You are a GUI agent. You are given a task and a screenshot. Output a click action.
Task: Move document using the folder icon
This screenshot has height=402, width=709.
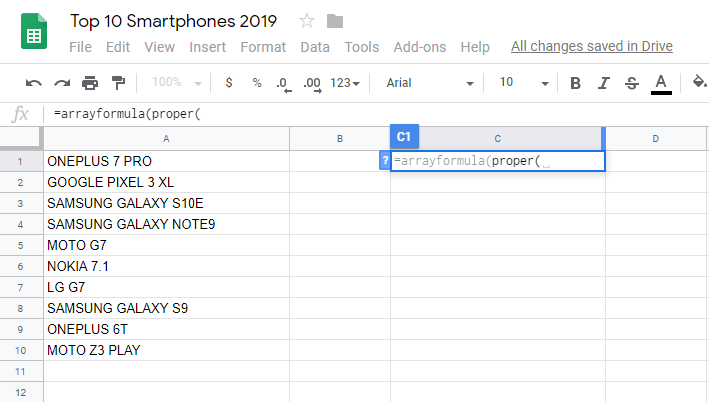pyautogui.click(x=335, y=21)
